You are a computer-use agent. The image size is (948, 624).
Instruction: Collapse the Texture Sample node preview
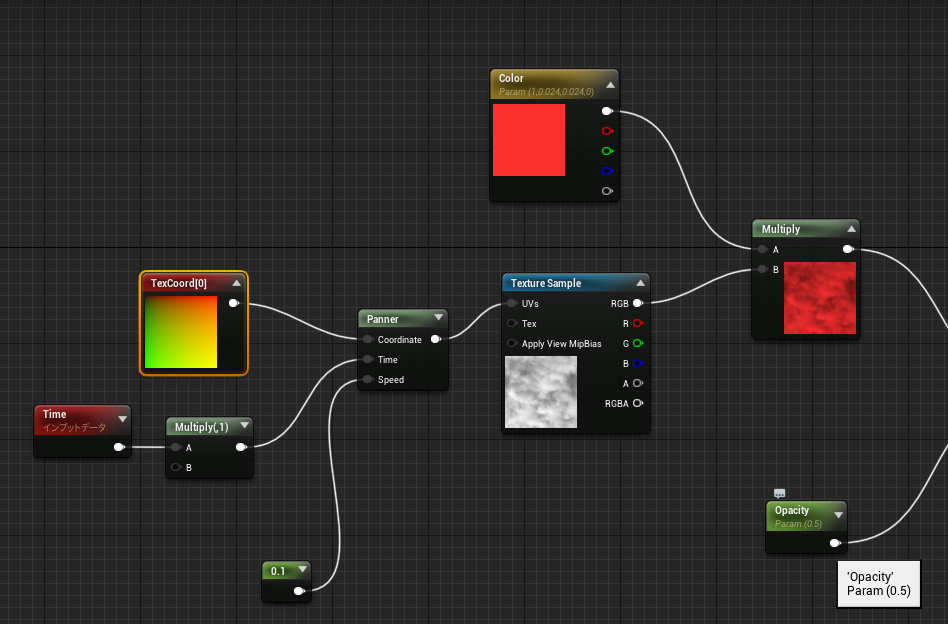tap(640, 283)
